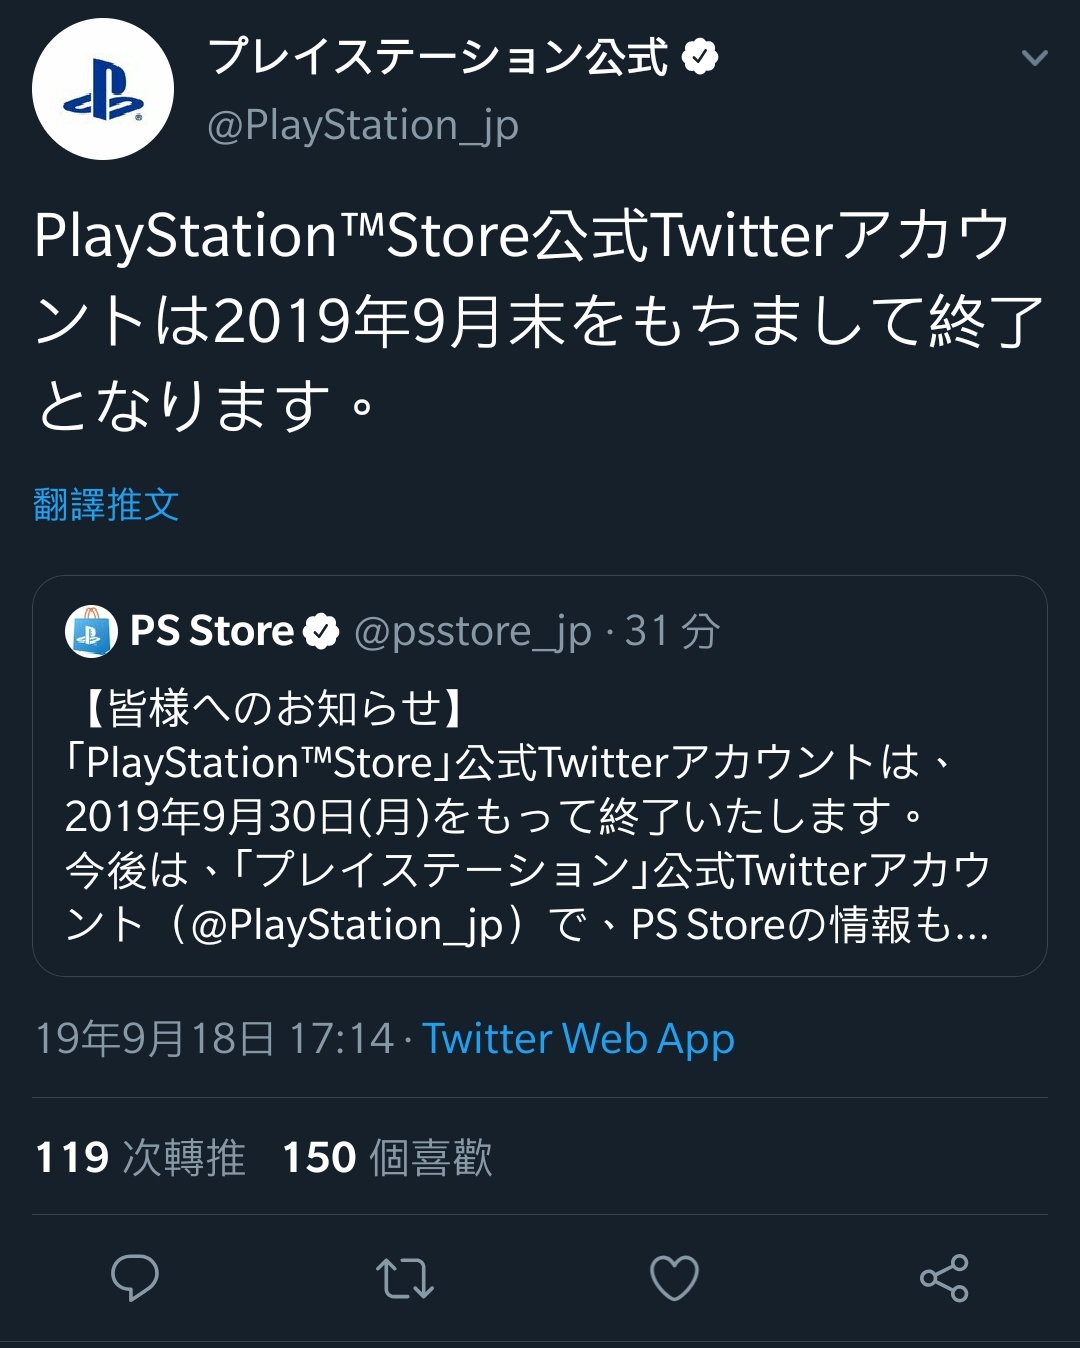View the 150 個喜歡 likes list
The image size is (1080, 1348).
point(388,1157)
